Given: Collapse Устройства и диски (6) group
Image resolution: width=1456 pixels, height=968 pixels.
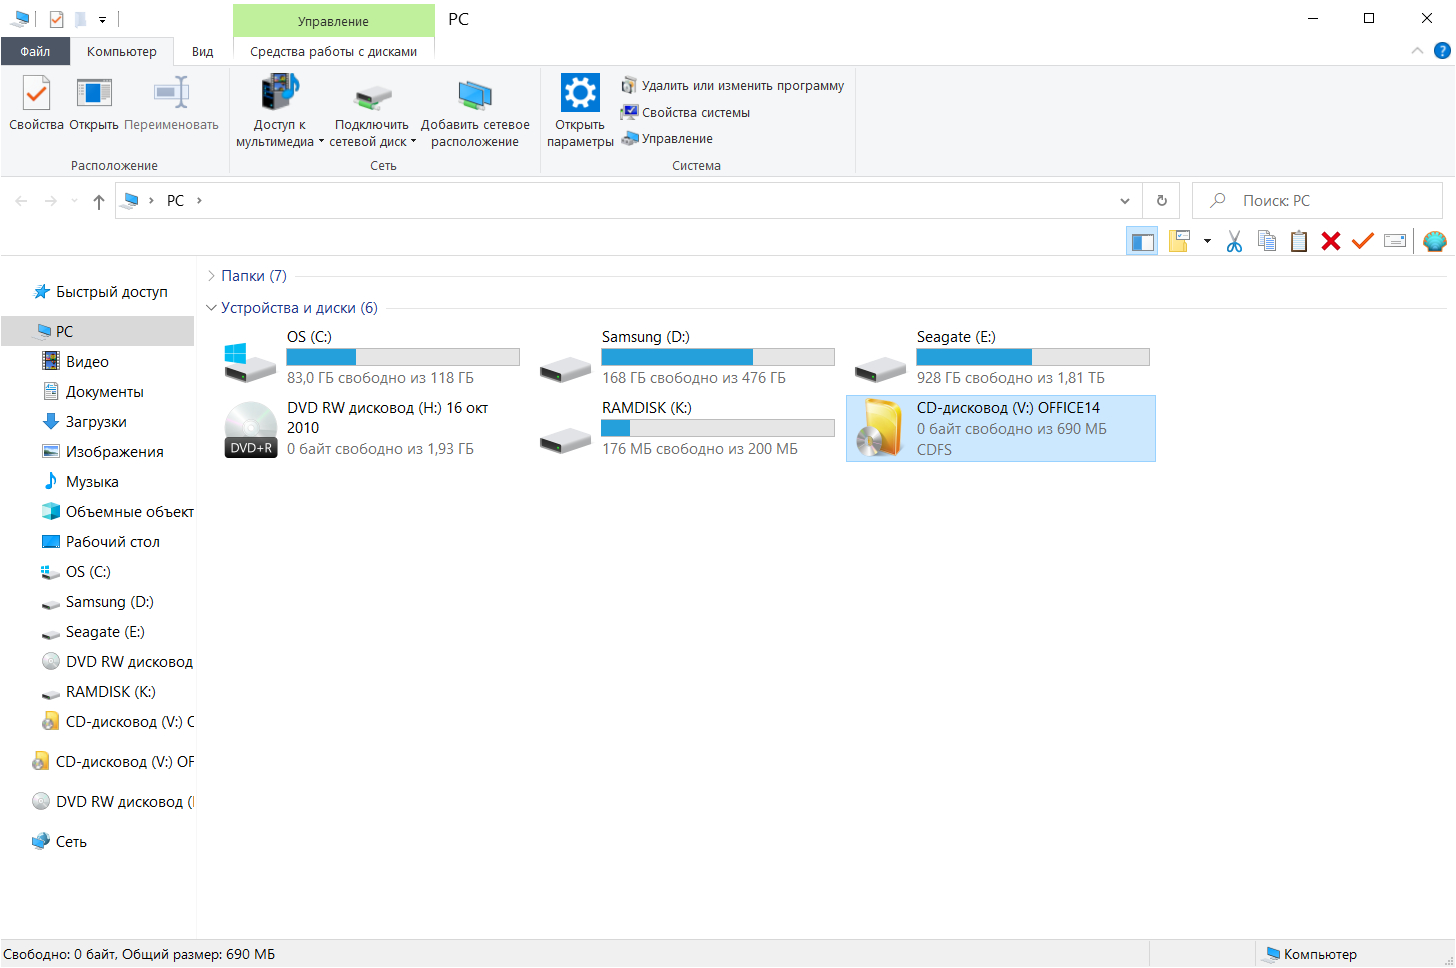Looking at the screenshot, I should coord(211,308).
